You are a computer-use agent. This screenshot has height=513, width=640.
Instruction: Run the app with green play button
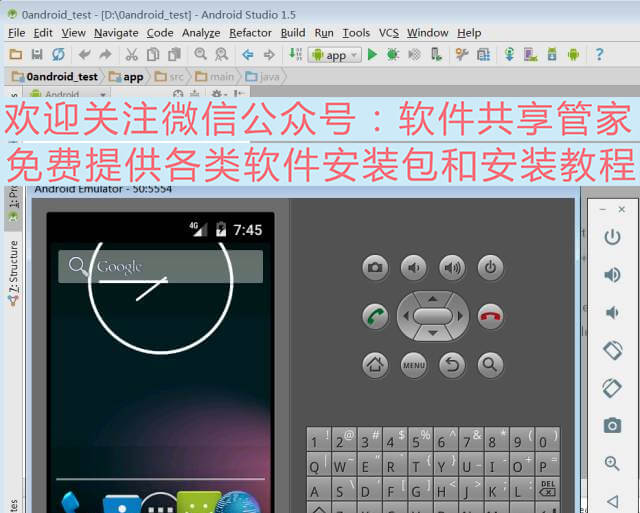[372, 54]
